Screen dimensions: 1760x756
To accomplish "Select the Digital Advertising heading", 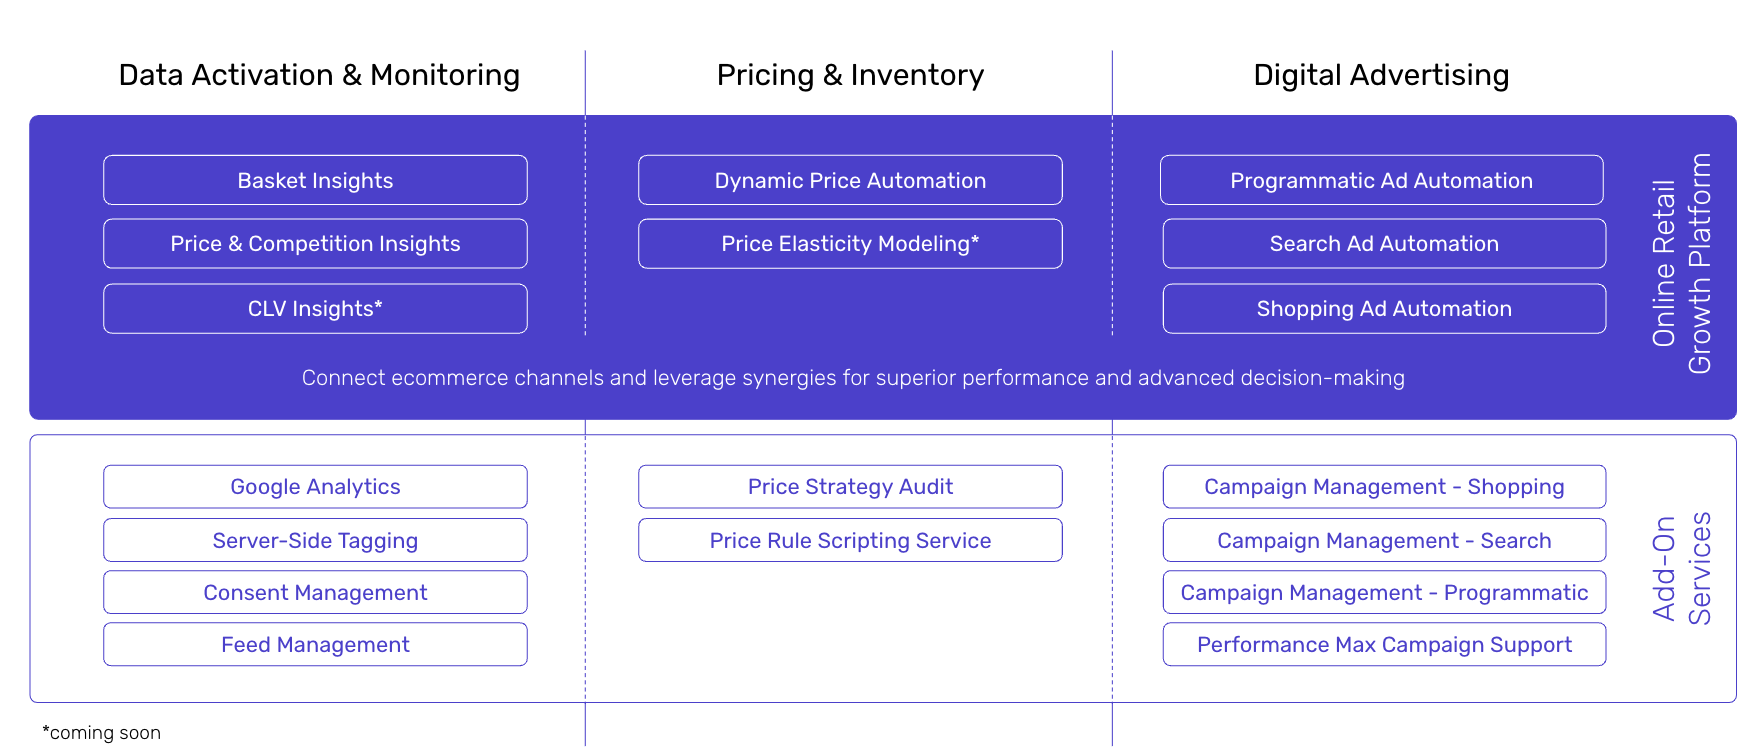I will coord(1381,75).
